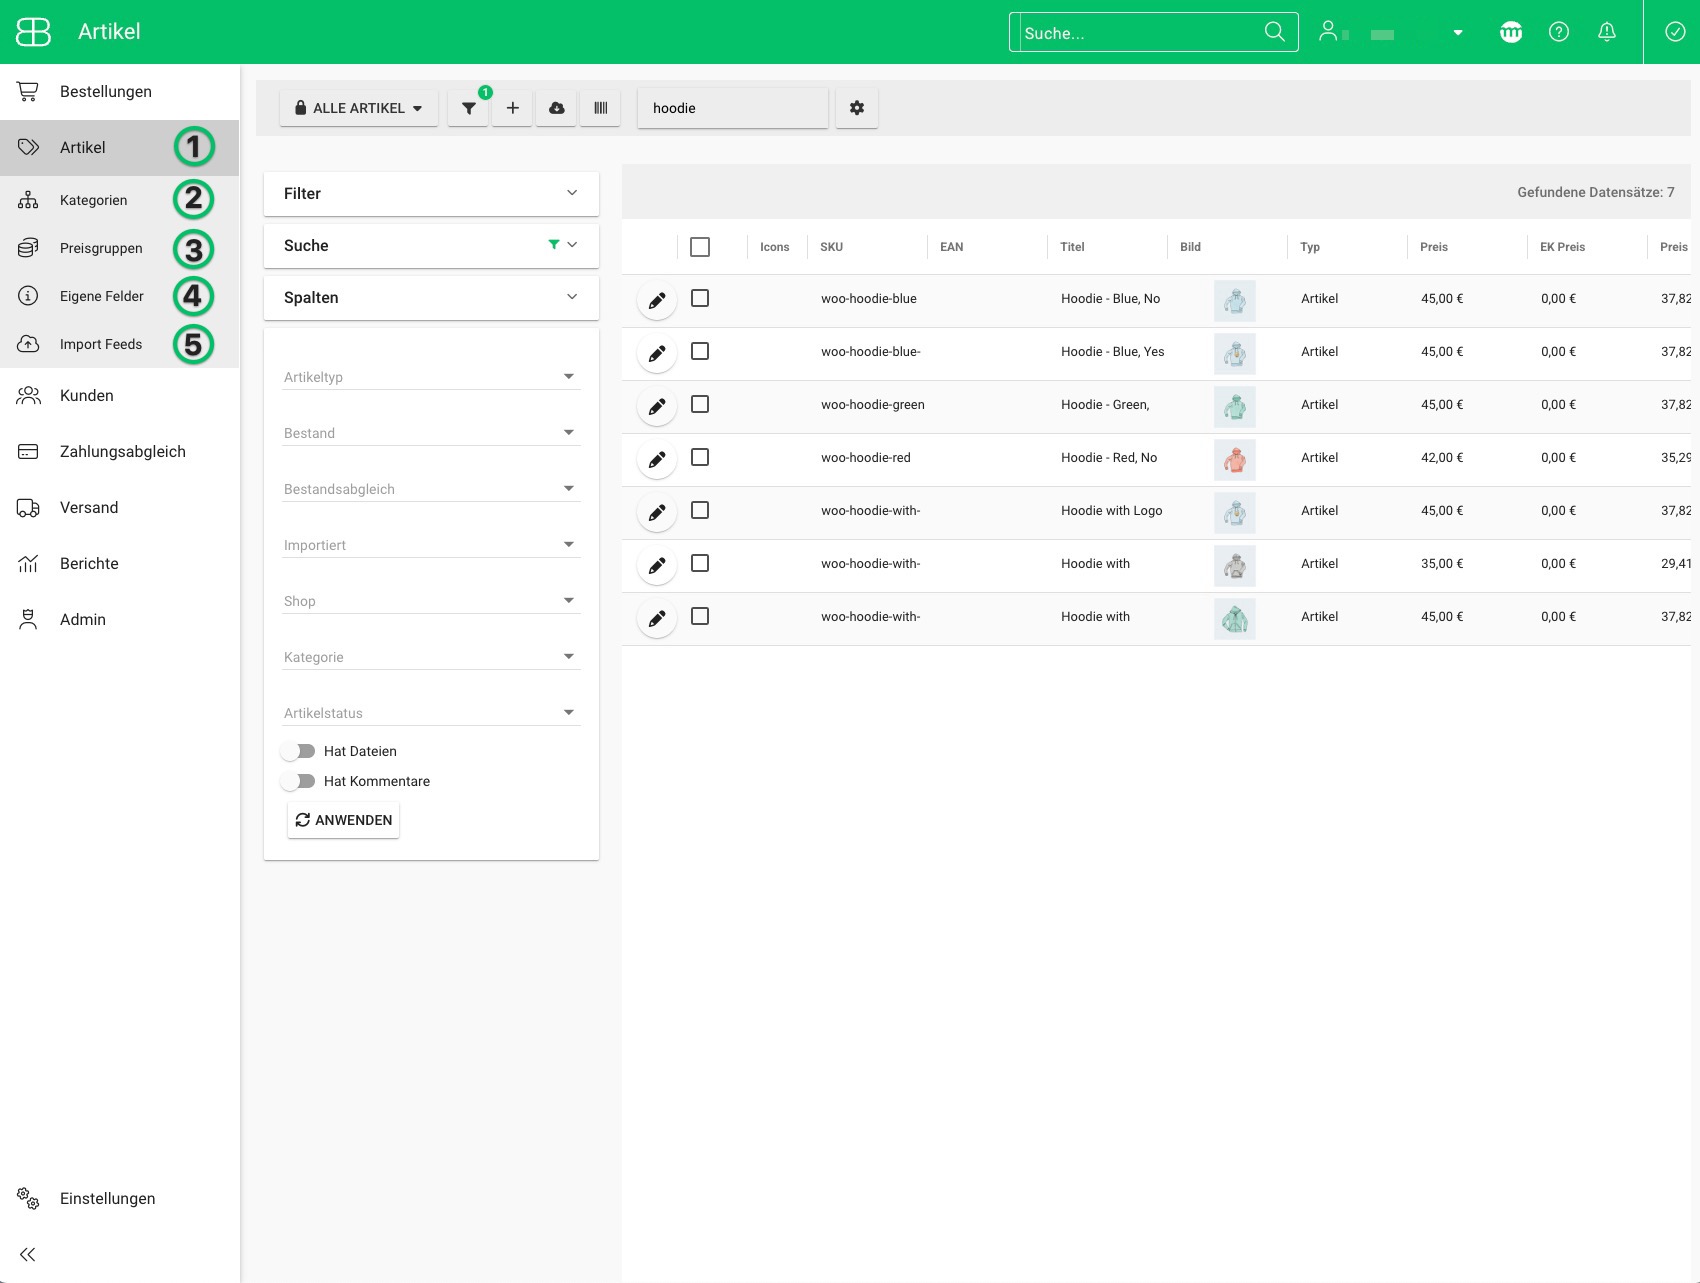
Task: Enable the Hat Kommentare toggle
Action: [298, 781]
